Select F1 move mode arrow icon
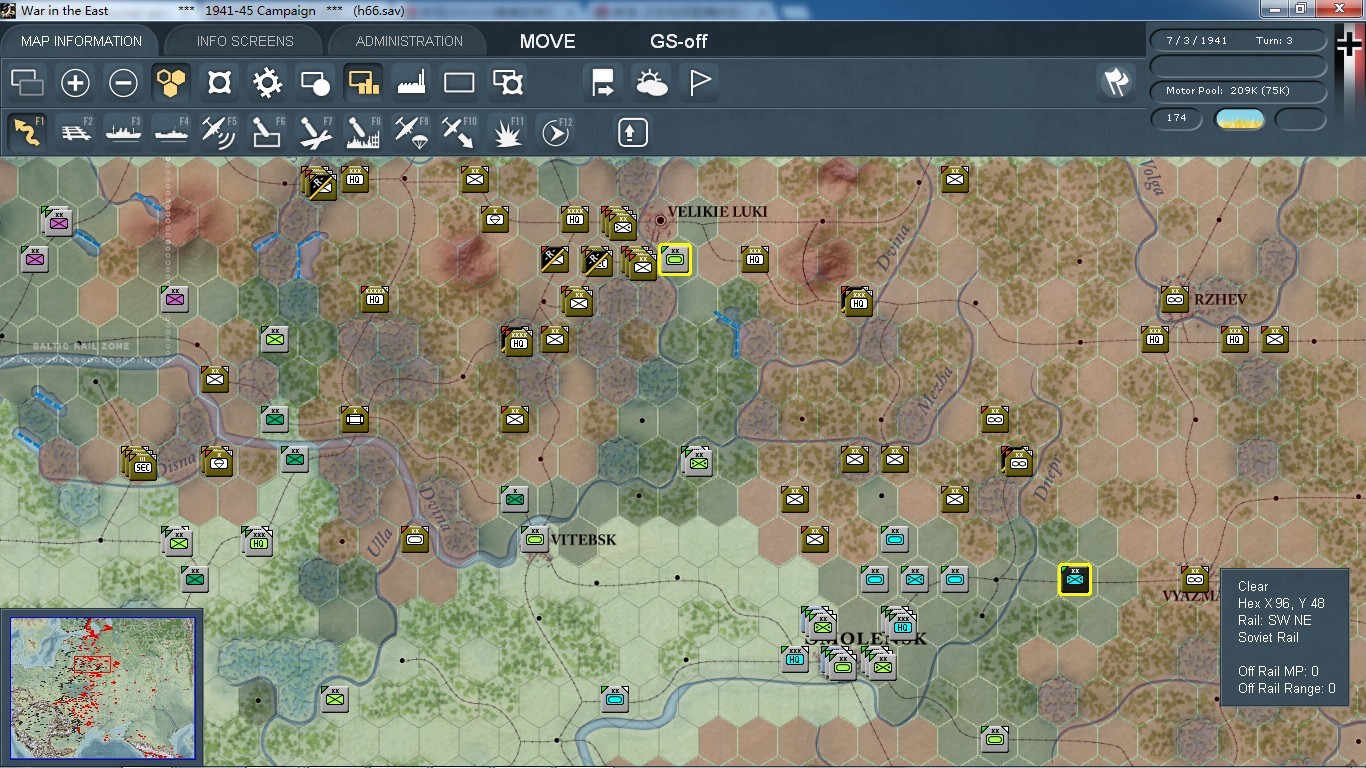Viewport: 1366px width, 768px height. point(27,132)
